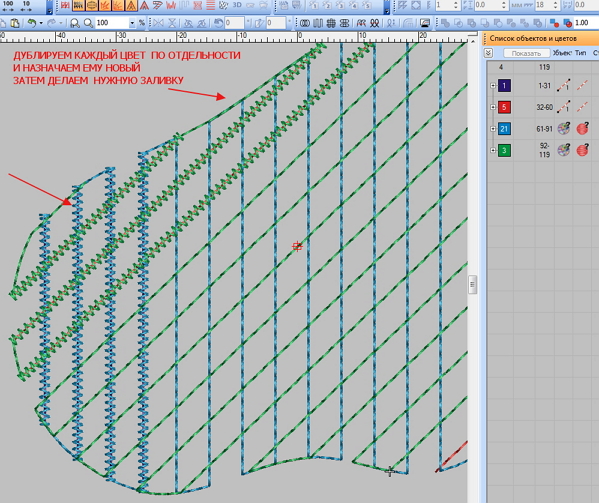Click the mirror vertically hourglass icon
The width and height of the screenshot is (599, 503).
pos(172,23)
